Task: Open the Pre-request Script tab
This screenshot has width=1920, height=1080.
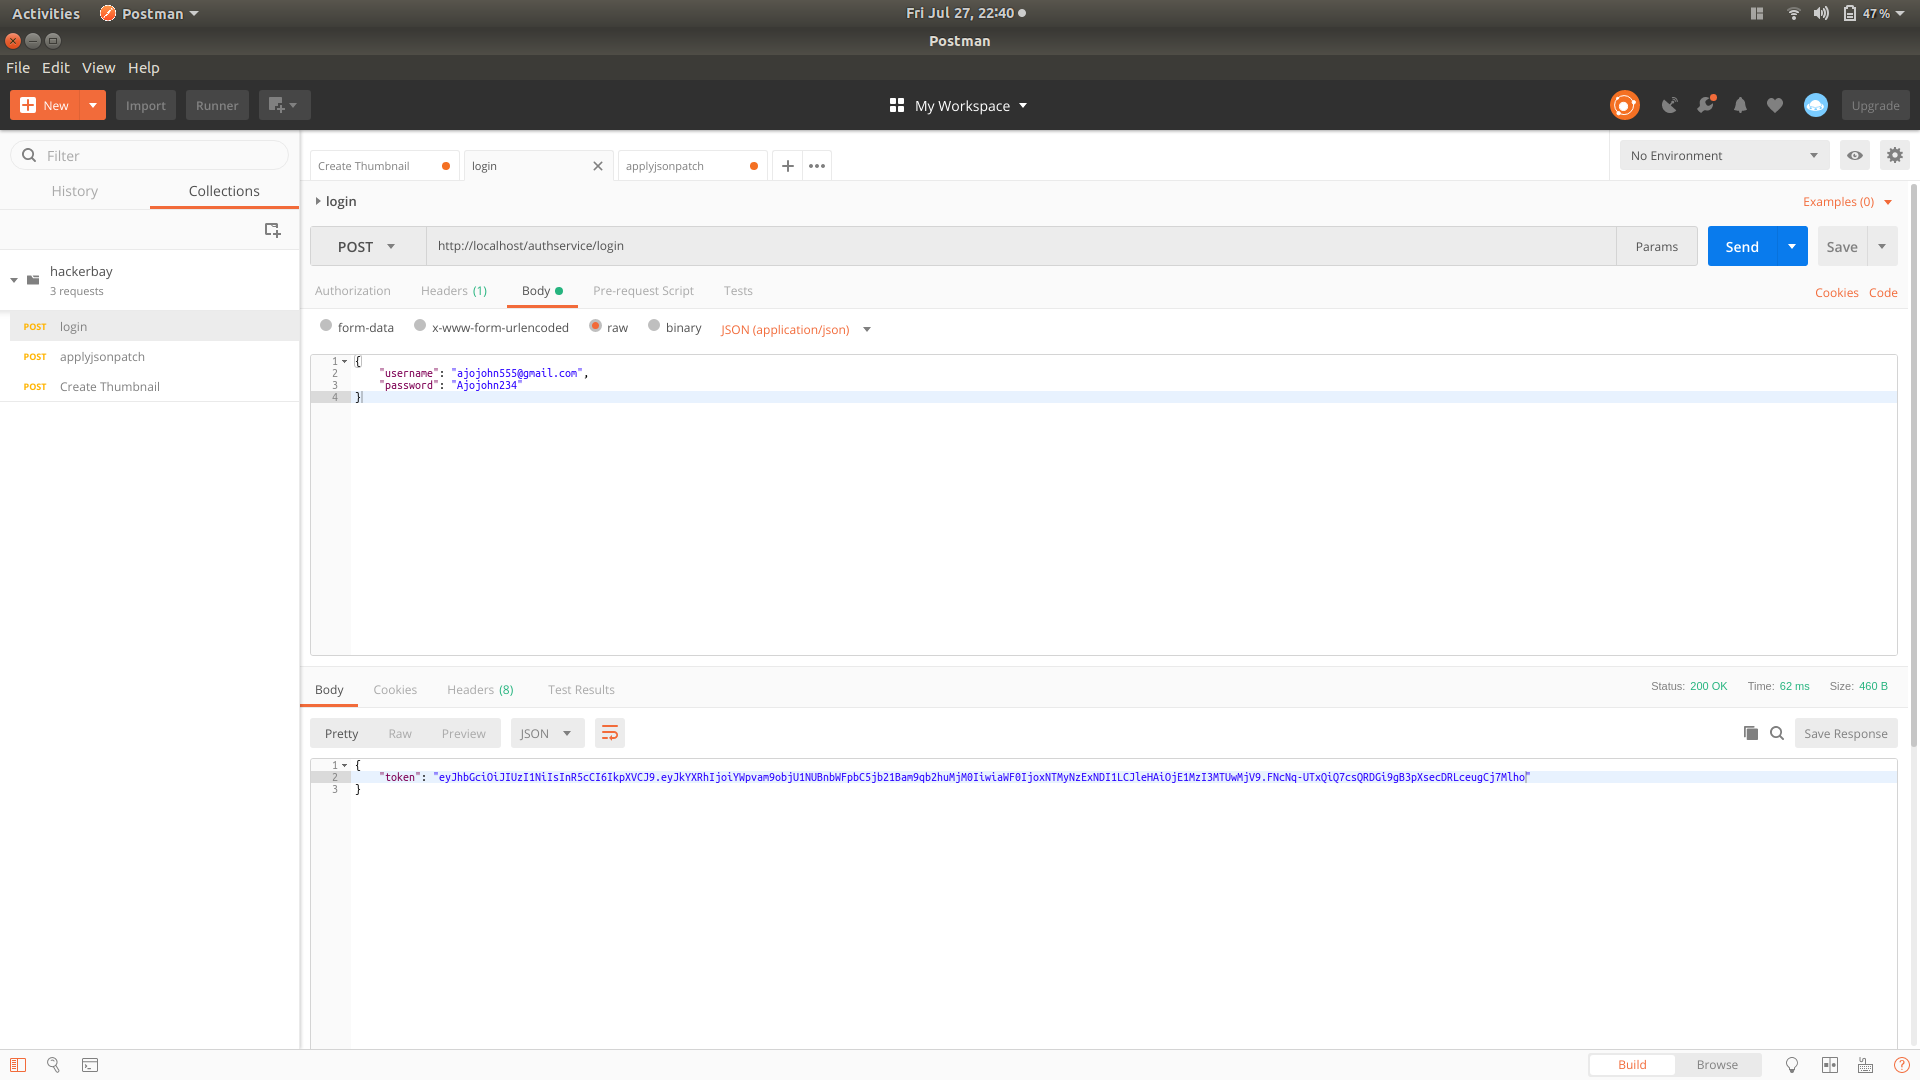Action: pyautogui.click(x=643, y=291)
